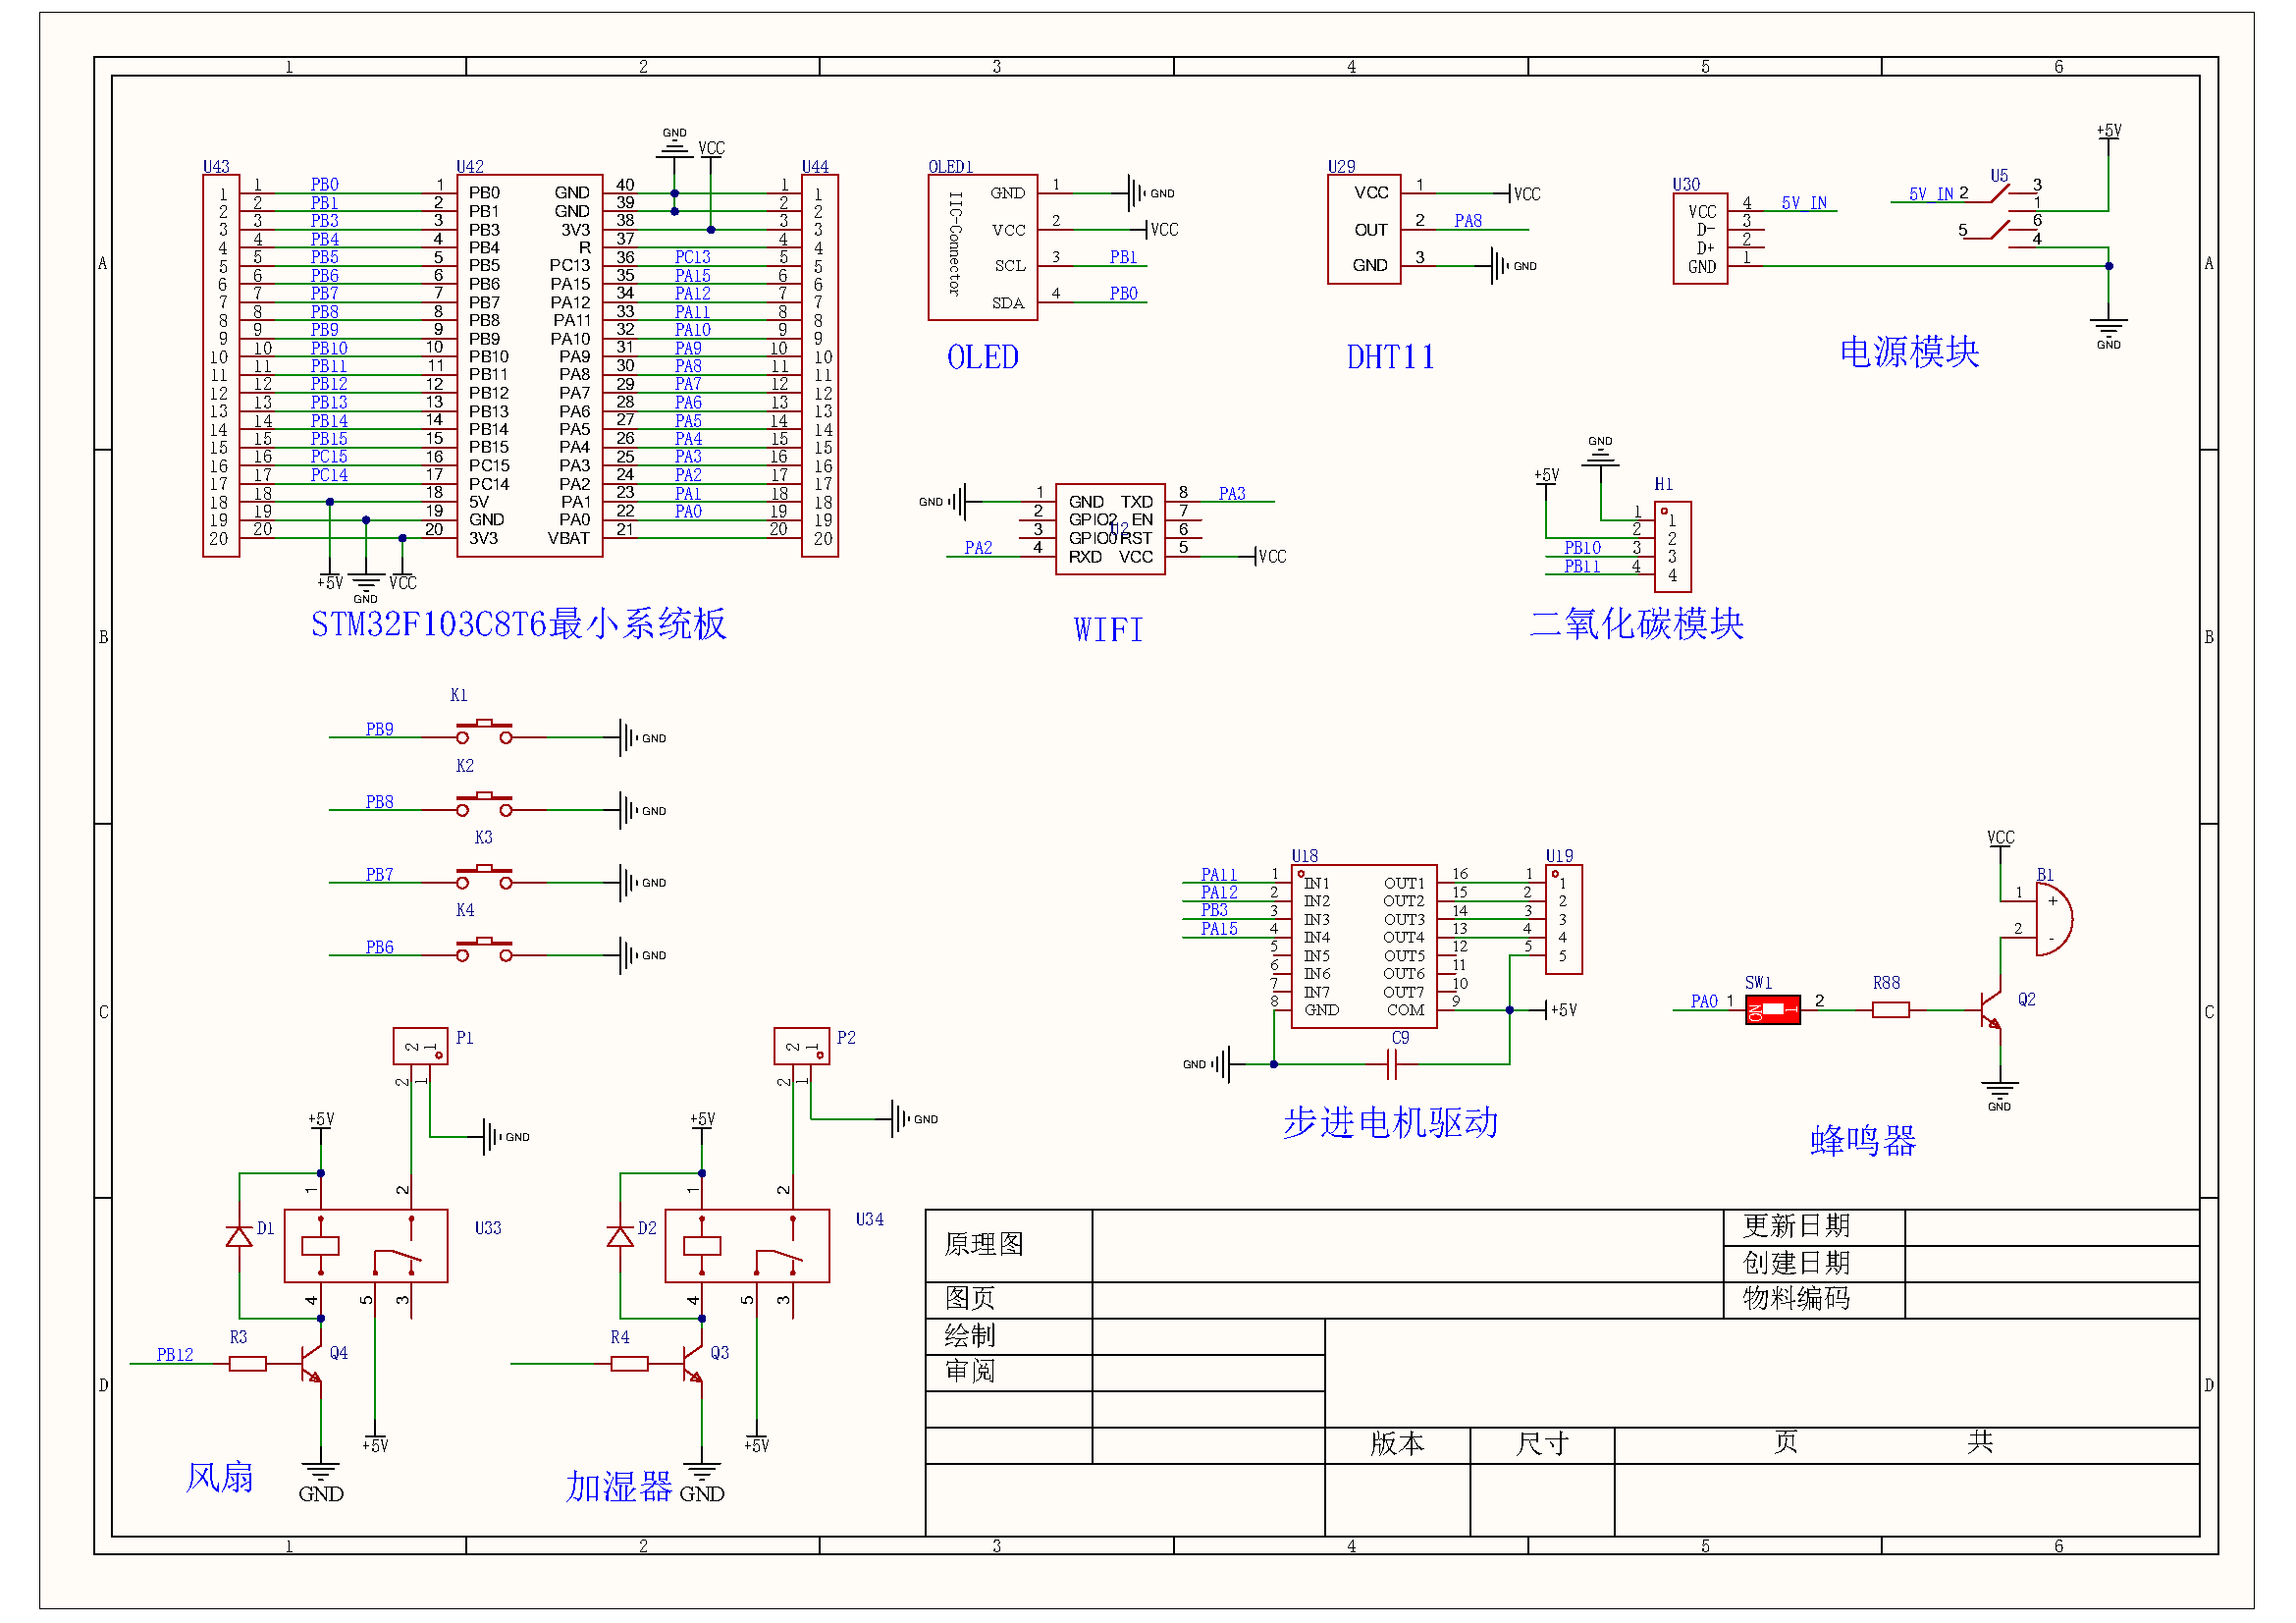
Task: Select the U18 motor driver chip
Action: [1365, 946]
